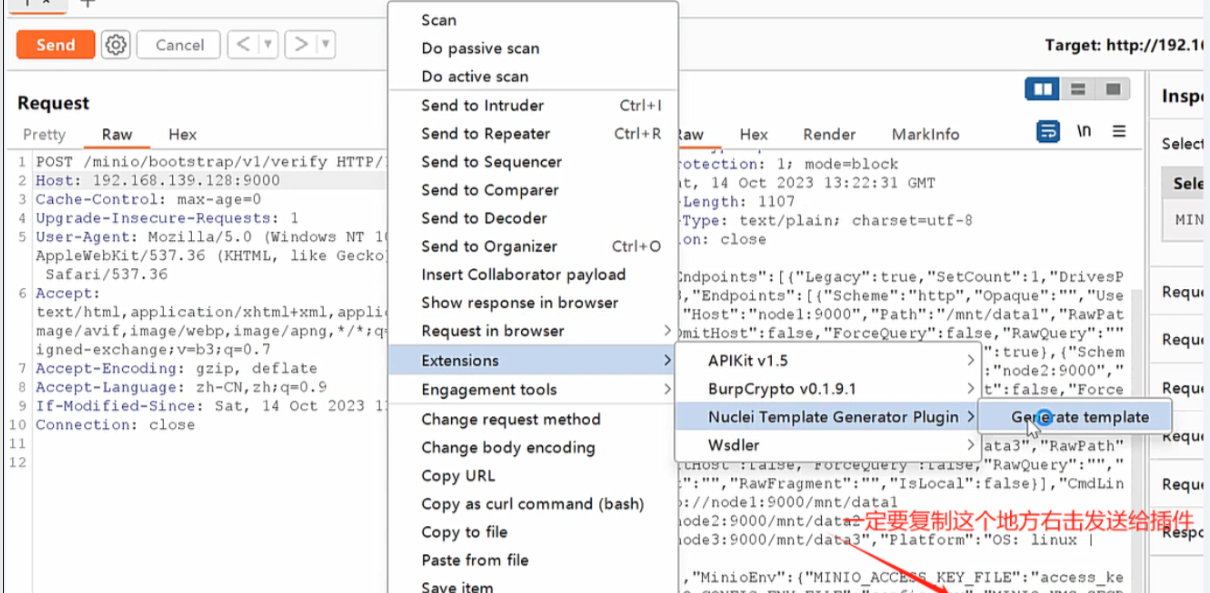
Task: Choose Copy URL
Action: point(533,475)
